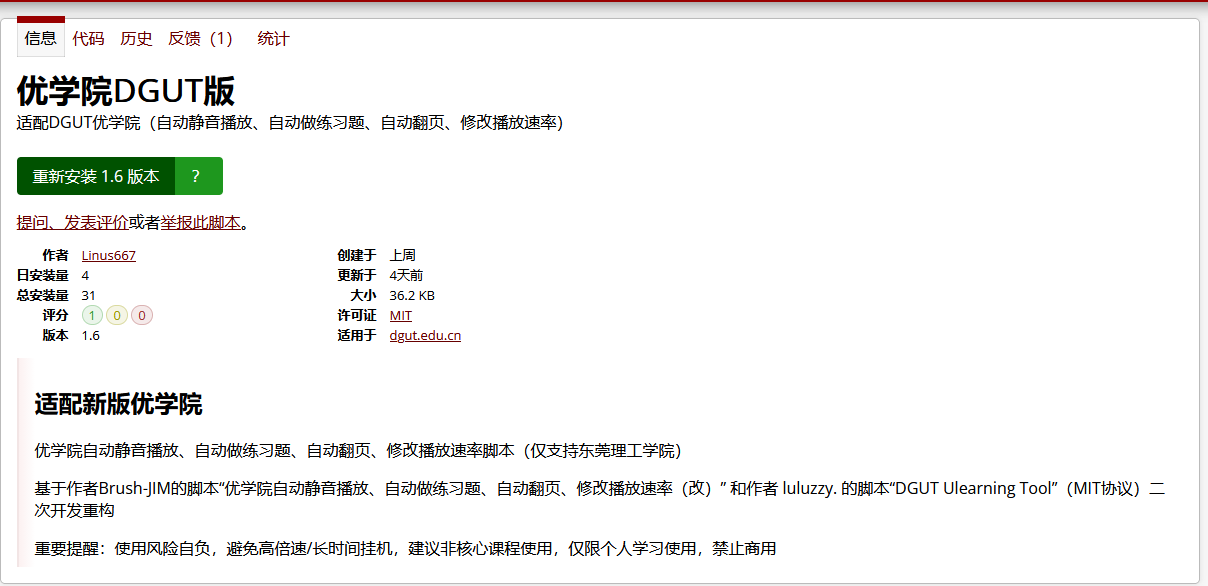Open author Linus667's profile
The width and height of the screenshot is (1208, 586).
[x=108, y=256]
